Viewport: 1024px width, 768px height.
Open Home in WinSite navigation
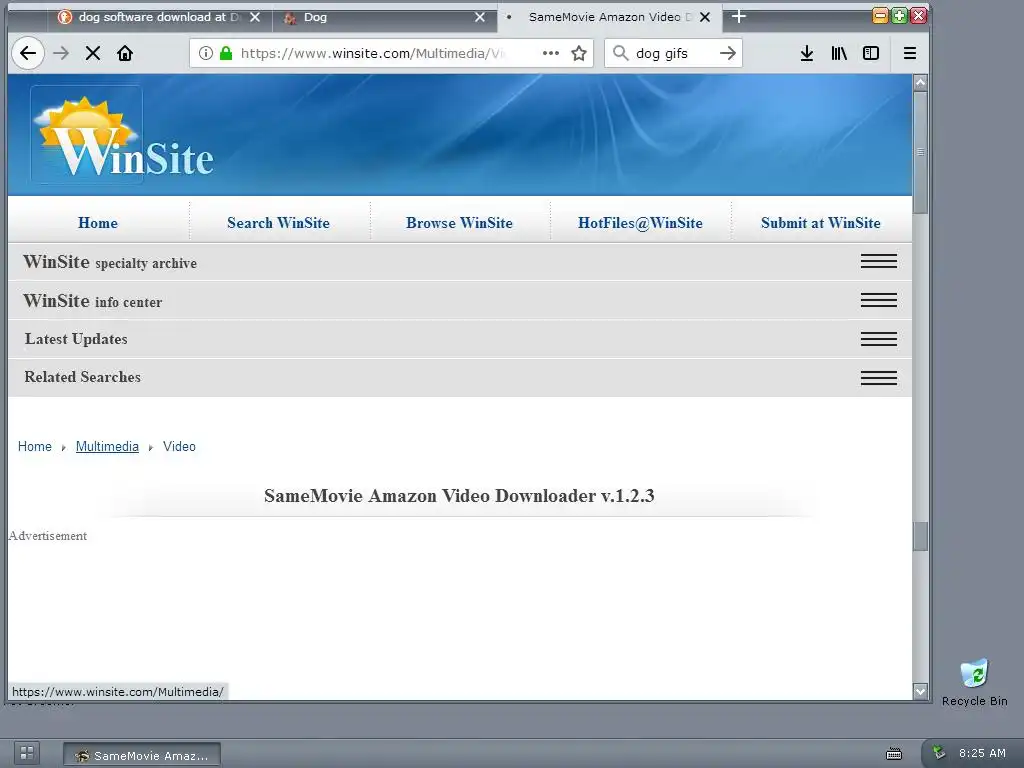[98, 223]
